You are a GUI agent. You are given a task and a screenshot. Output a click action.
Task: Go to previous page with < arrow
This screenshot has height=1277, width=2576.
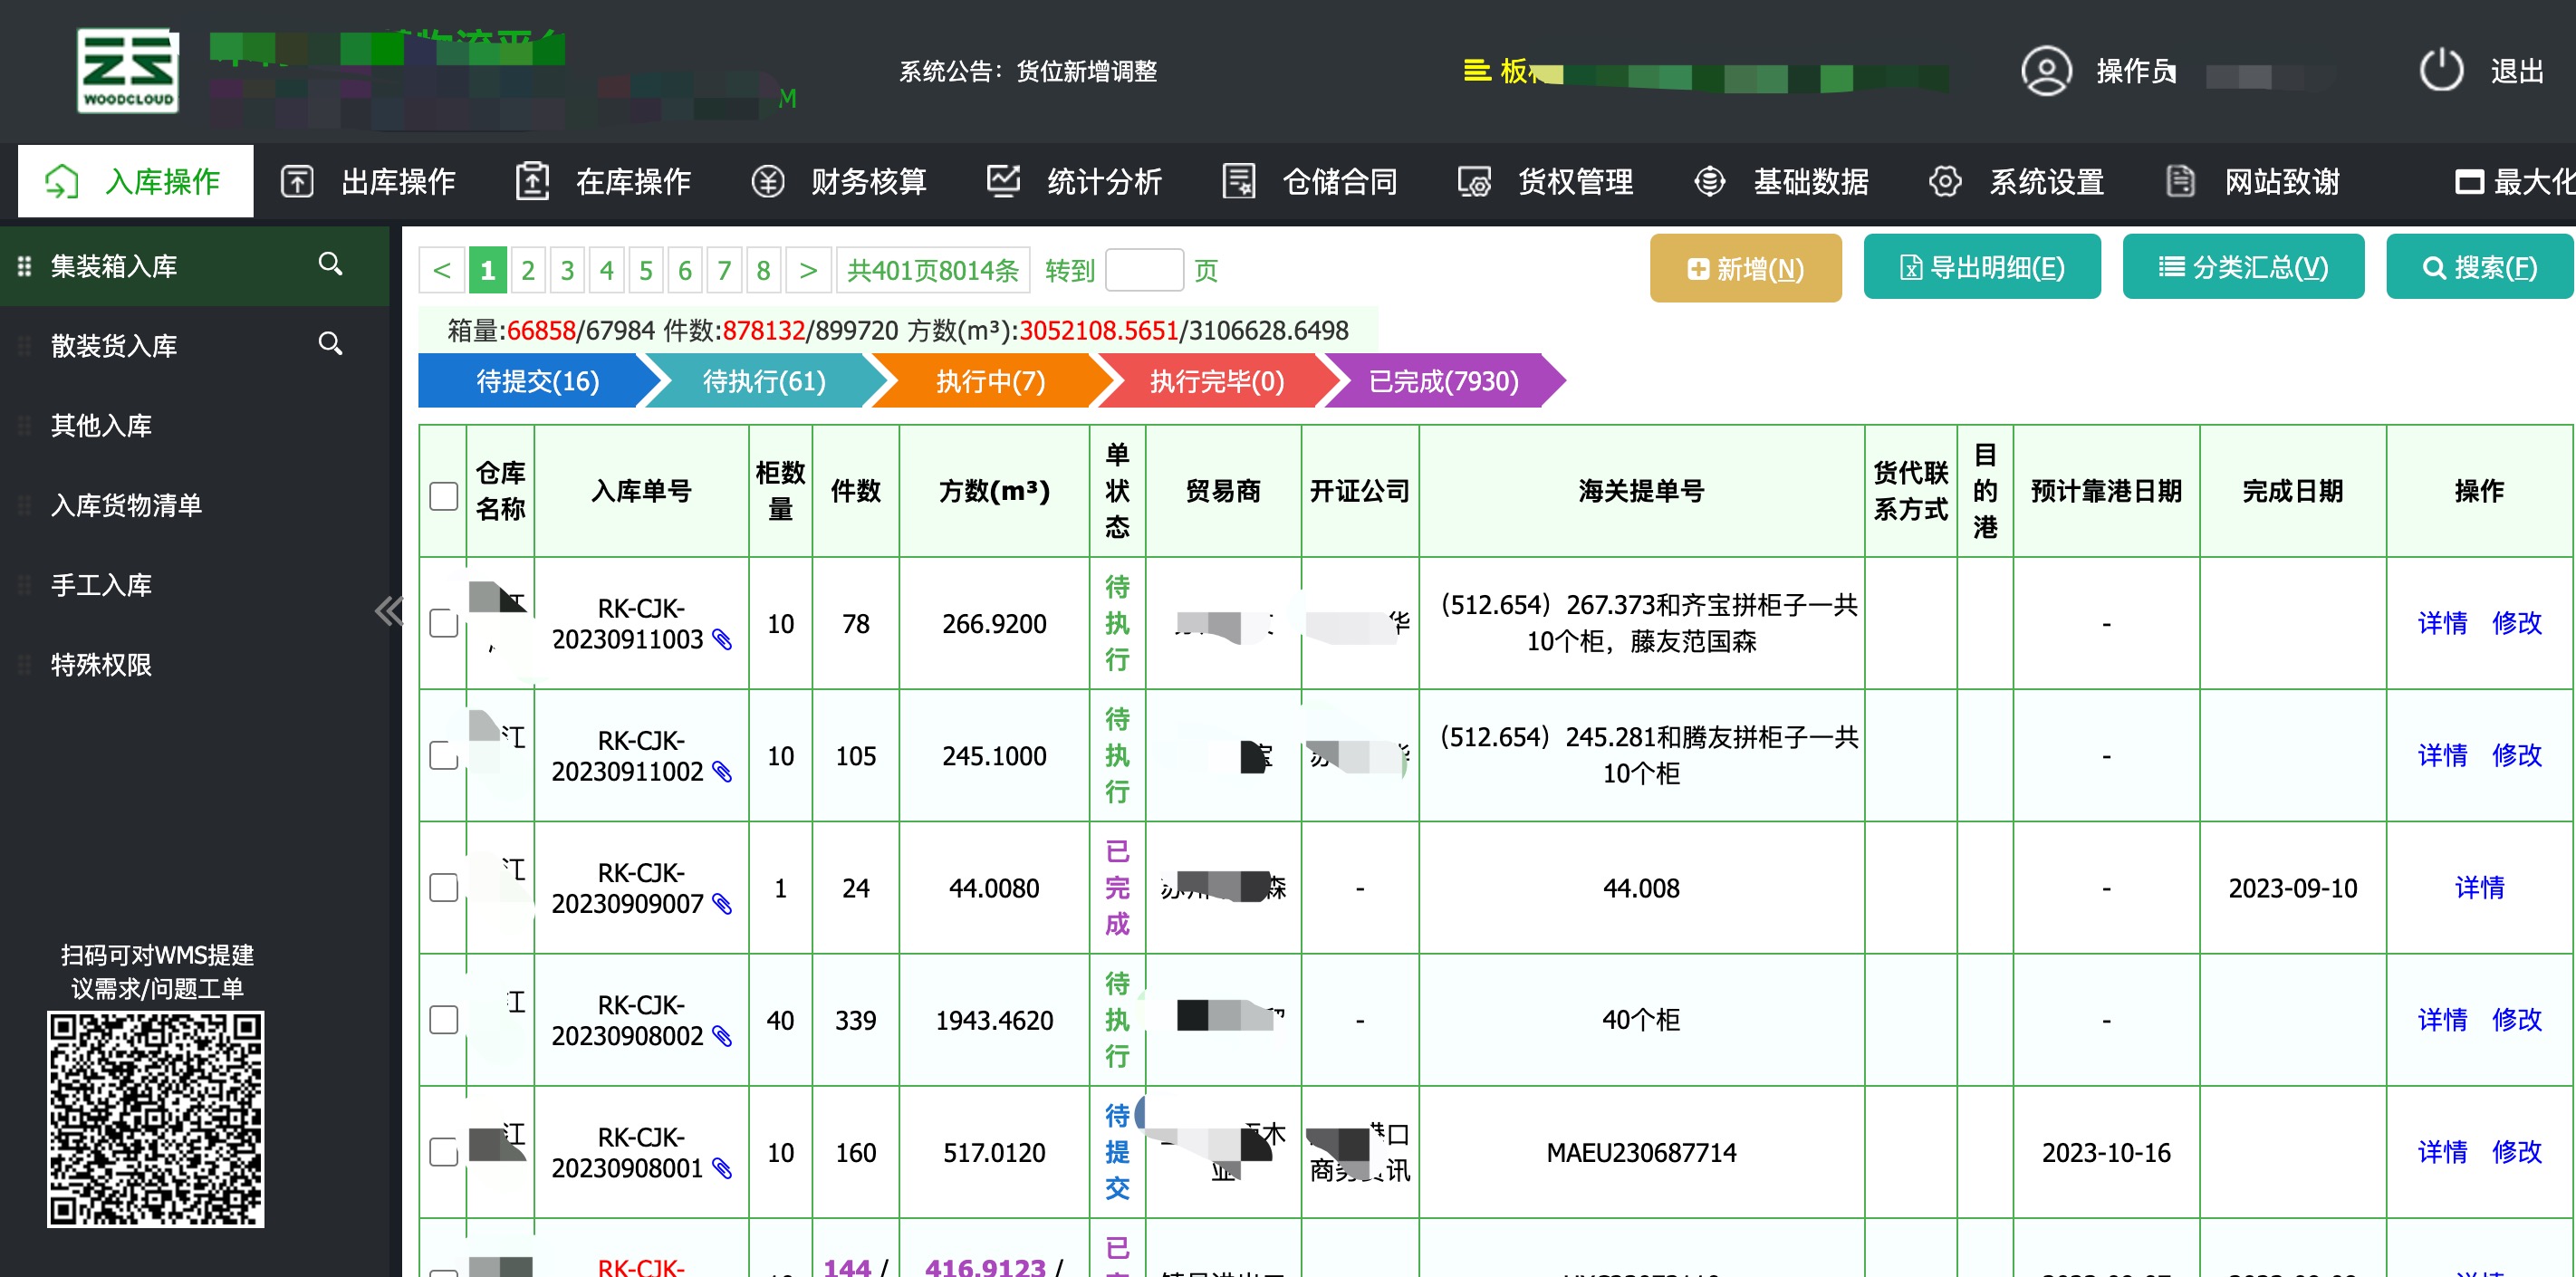[x=442, y=270]
